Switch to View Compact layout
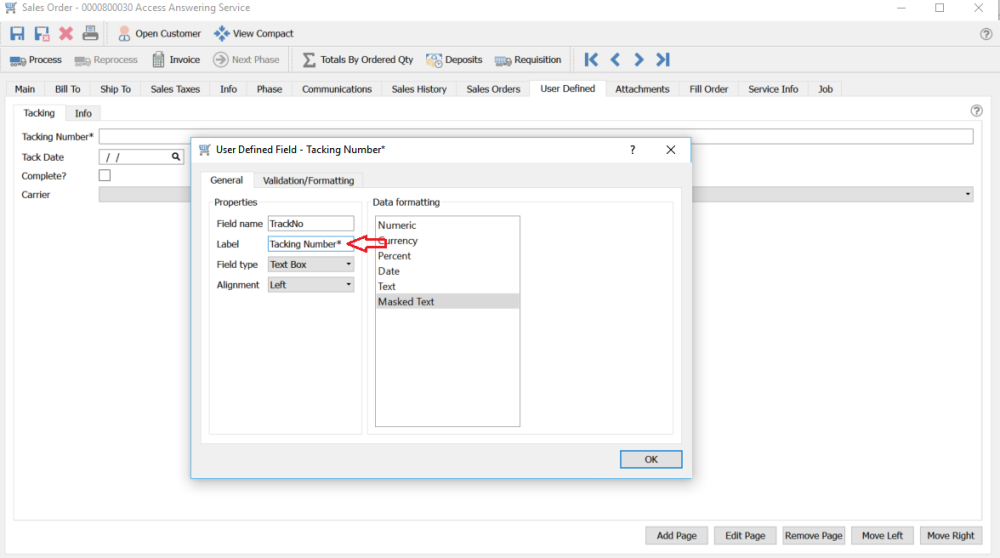The width and height of the screenshot is (1000, 558). [254, 34]
